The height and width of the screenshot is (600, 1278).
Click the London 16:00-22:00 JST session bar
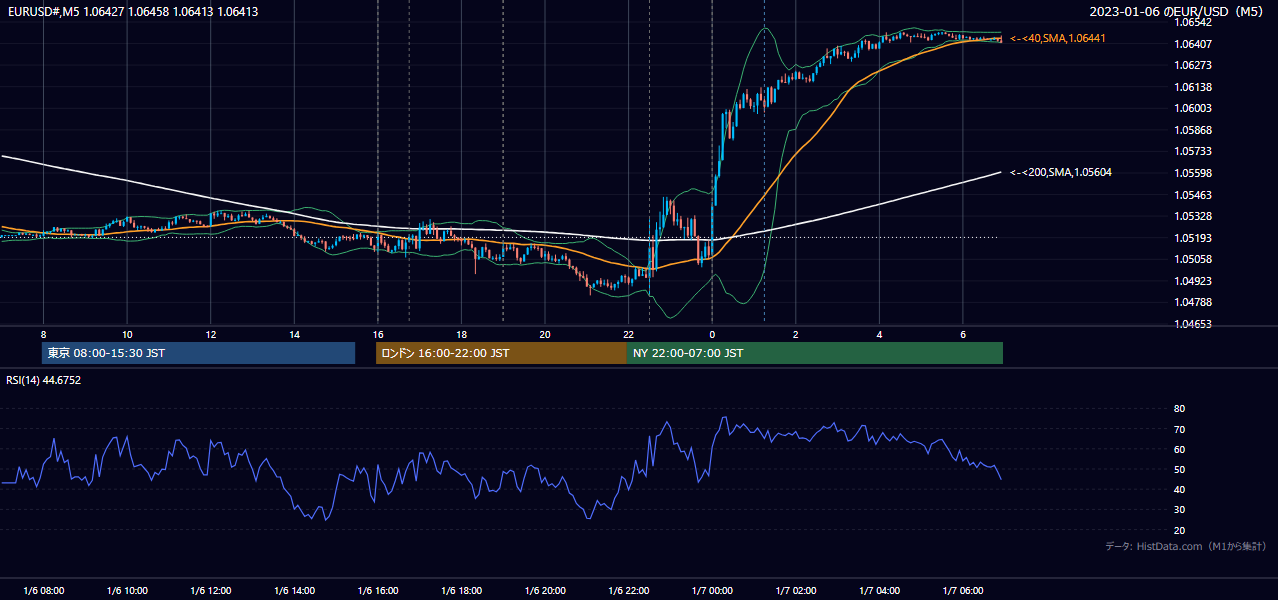point(501,353)
